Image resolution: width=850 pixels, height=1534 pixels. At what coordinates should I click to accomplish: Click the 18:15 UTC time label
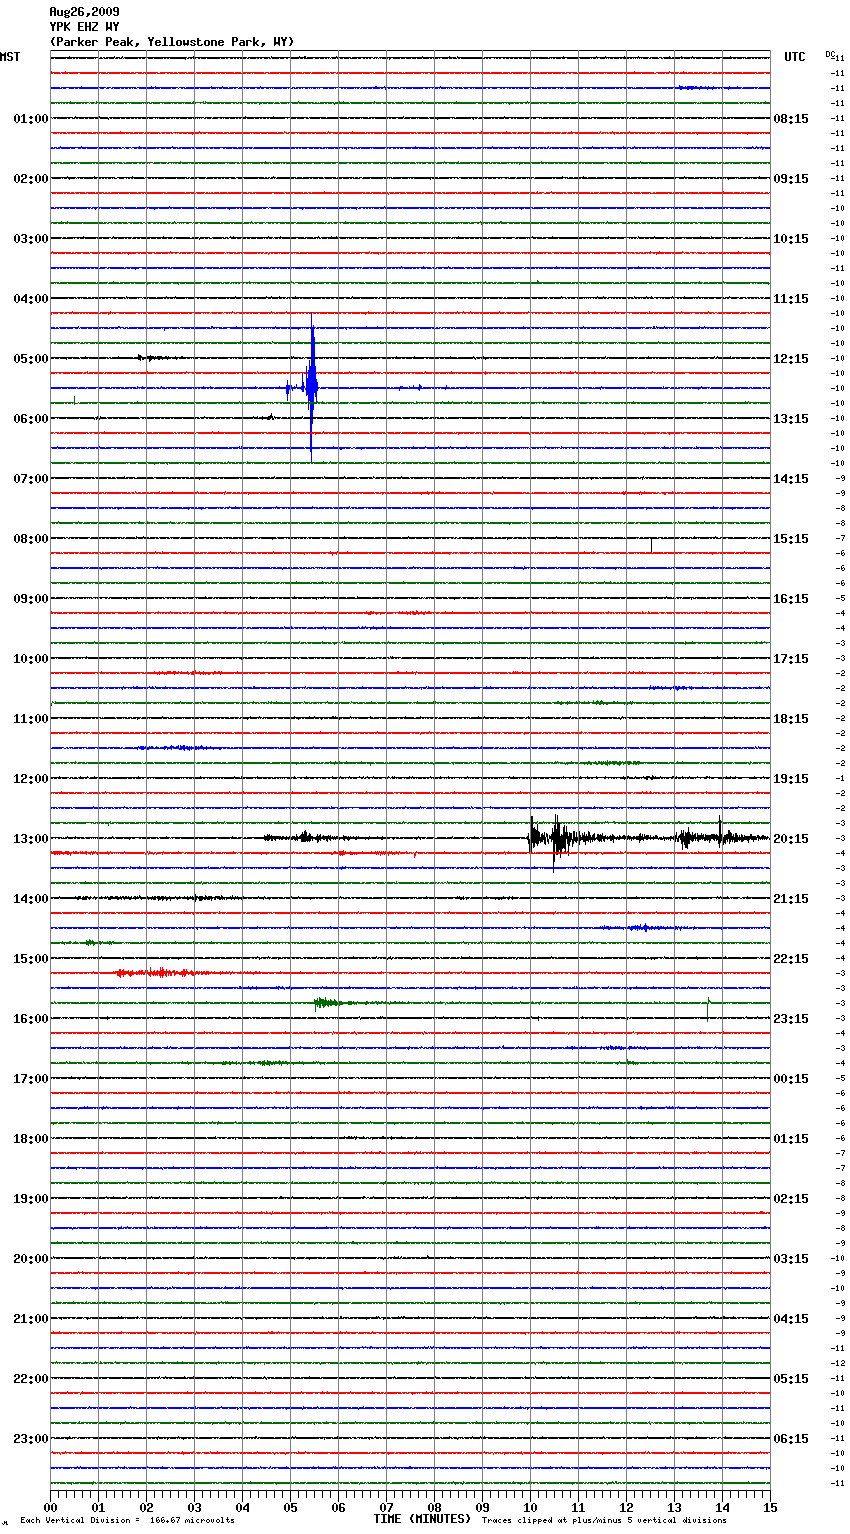pos(791,719)
